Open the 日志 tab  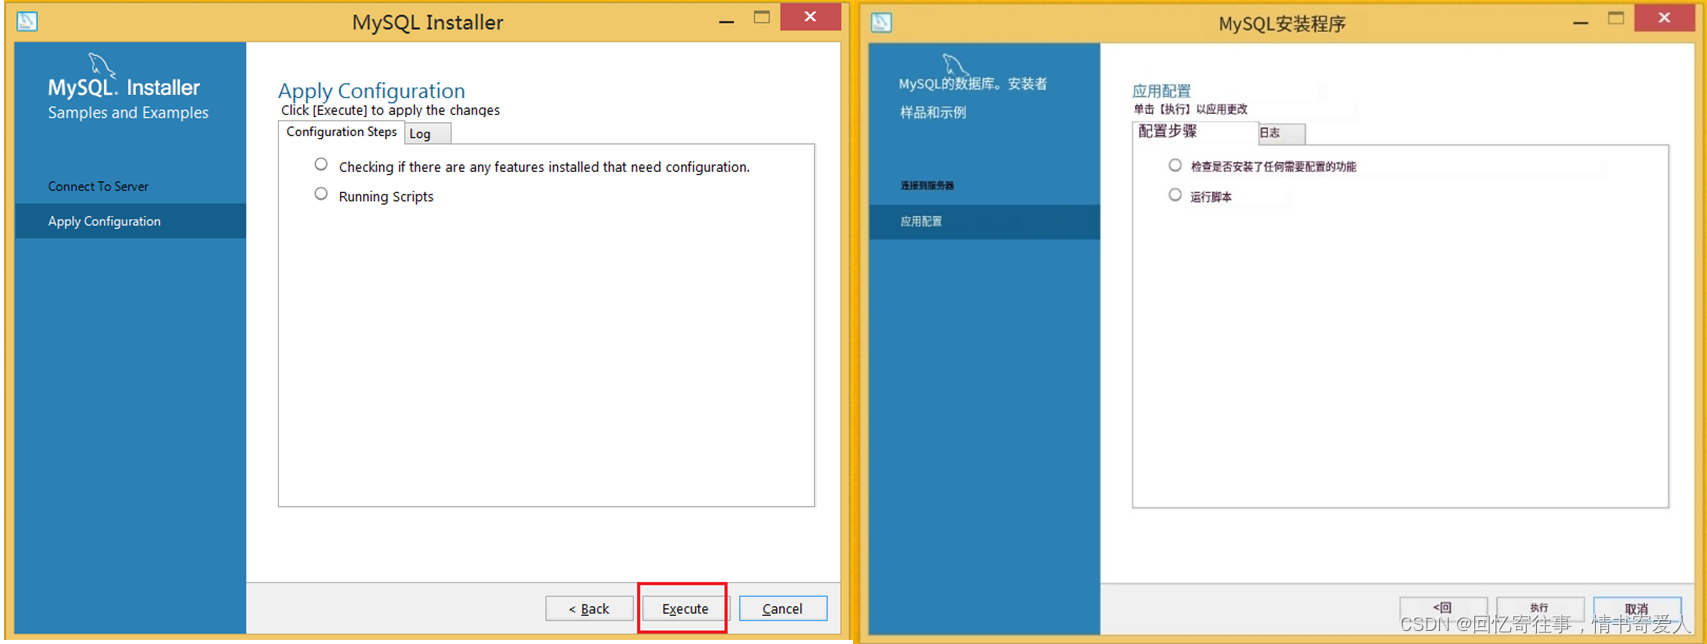[1281, 133]
